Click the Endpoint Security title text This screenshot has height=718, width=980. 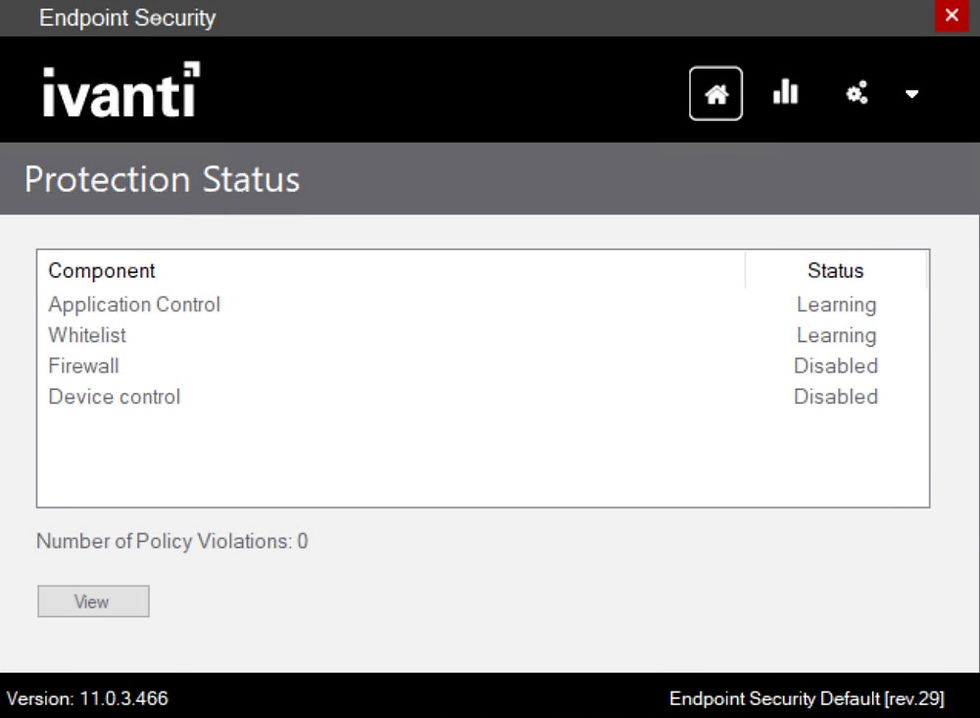128,17
